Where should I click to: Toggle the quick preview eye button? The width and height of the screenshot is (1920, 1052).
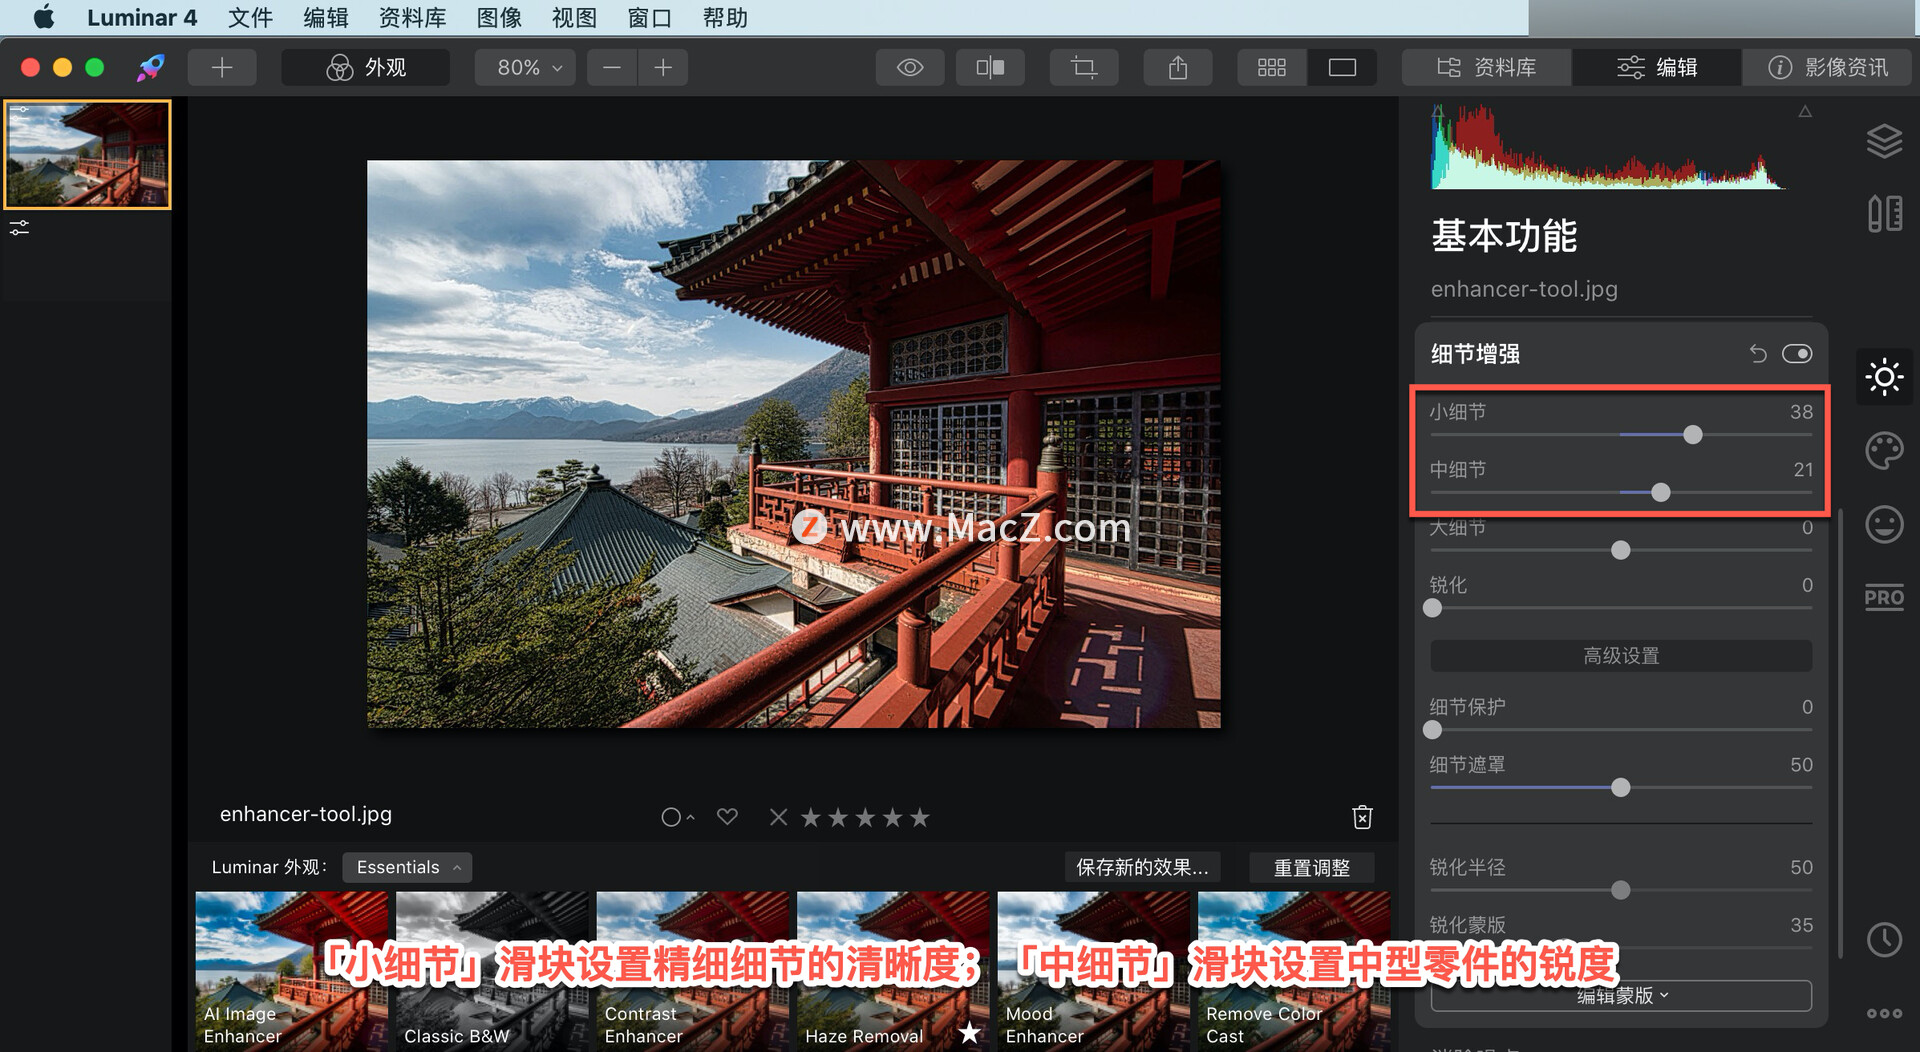[x=910, y=67]
